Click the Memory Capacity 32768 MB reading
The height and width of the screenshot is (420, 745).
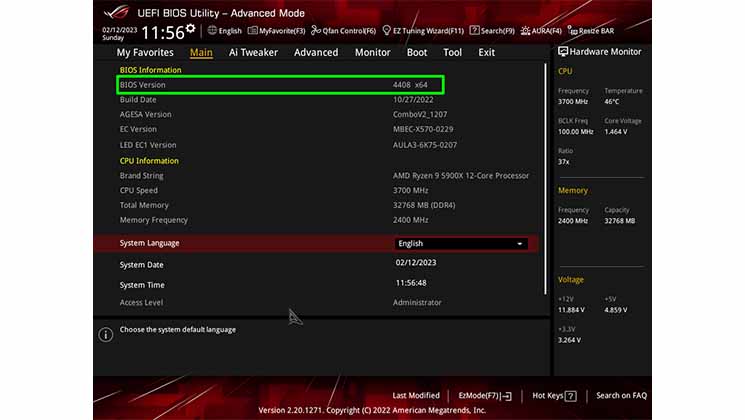click(x=620, y=220)
